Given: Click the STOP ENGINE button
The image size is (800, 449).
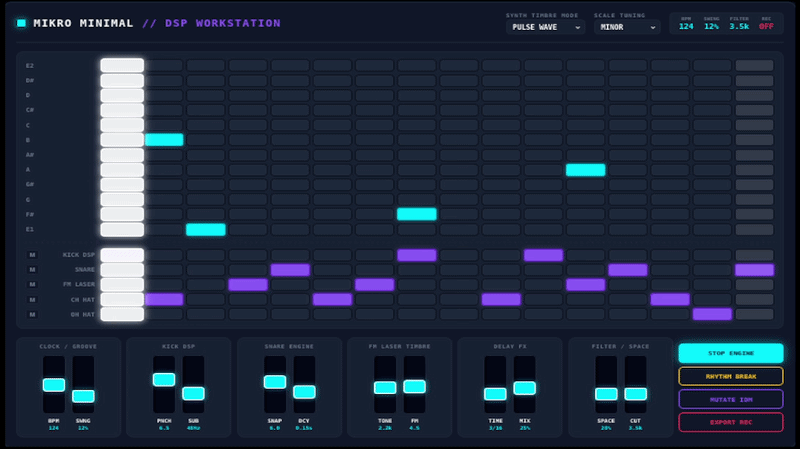Looking at the screenshot, I should click(x=731, y=353).
